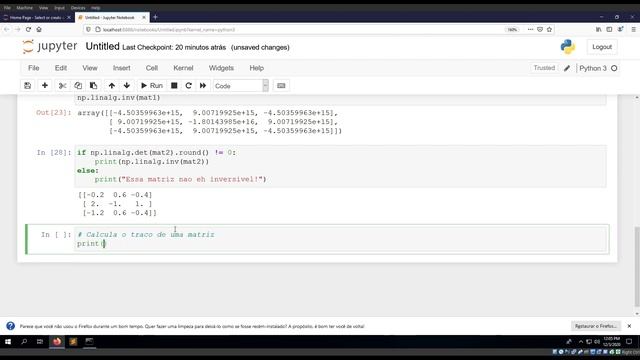Click the inverse matrix printed output
This screenshot has height=360, width=640.
pyautogui.click(x=117, y=204)
